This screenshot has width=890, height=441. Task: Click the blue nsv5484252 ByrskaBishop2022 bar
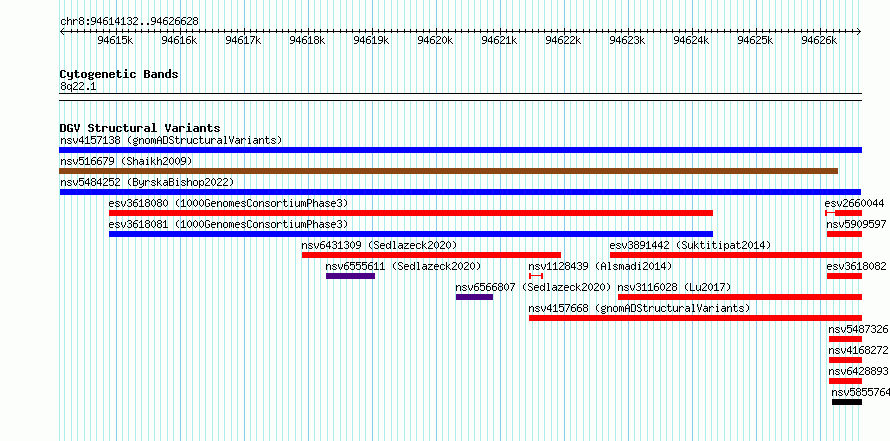tap(460, 192)
